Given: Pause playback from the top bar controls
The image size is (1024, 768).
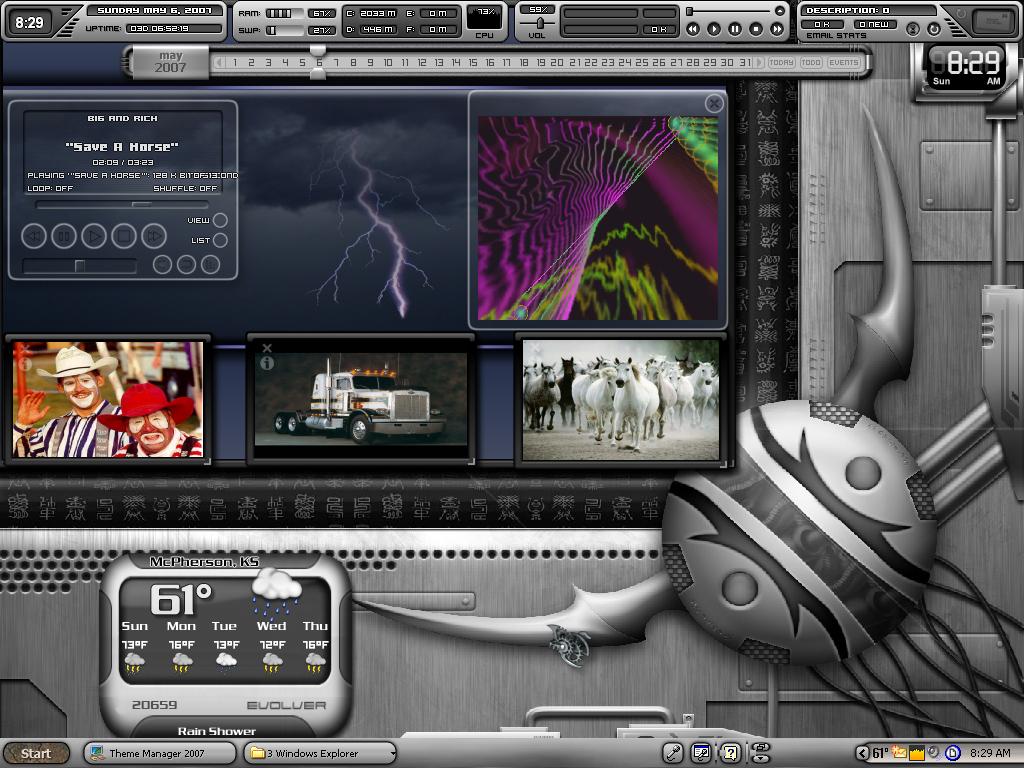Looking at the screenshot, I should pos(735,29).
